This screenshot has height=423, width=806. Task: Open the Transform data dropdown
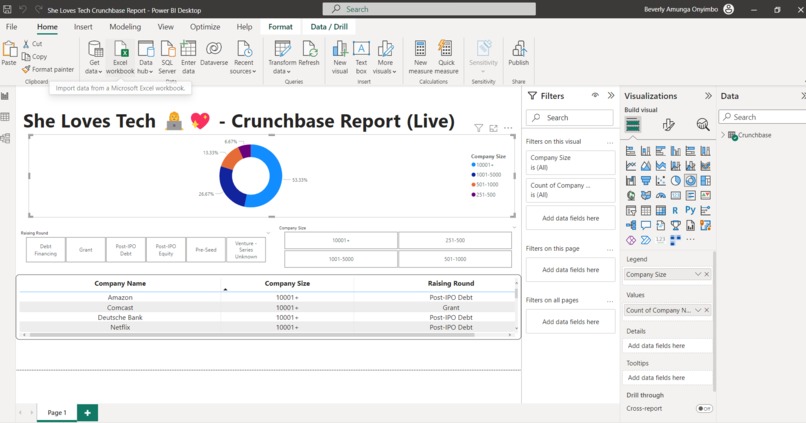(282, 57)
